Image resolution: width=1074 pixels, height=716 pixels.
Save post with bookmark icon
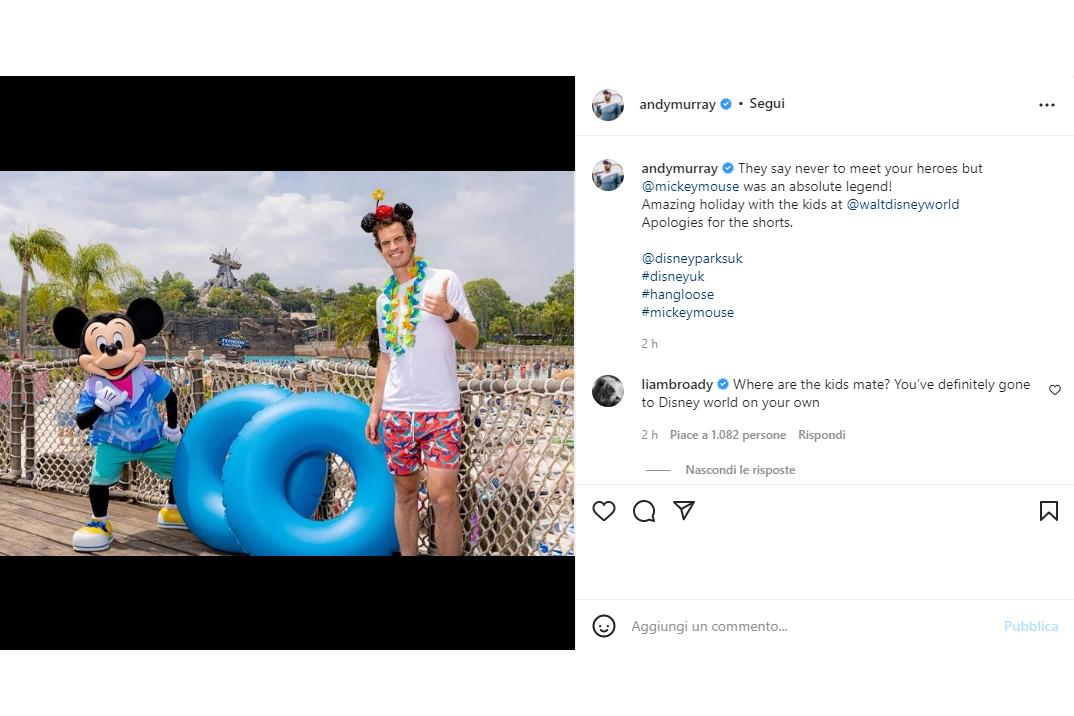[1048, 511]
